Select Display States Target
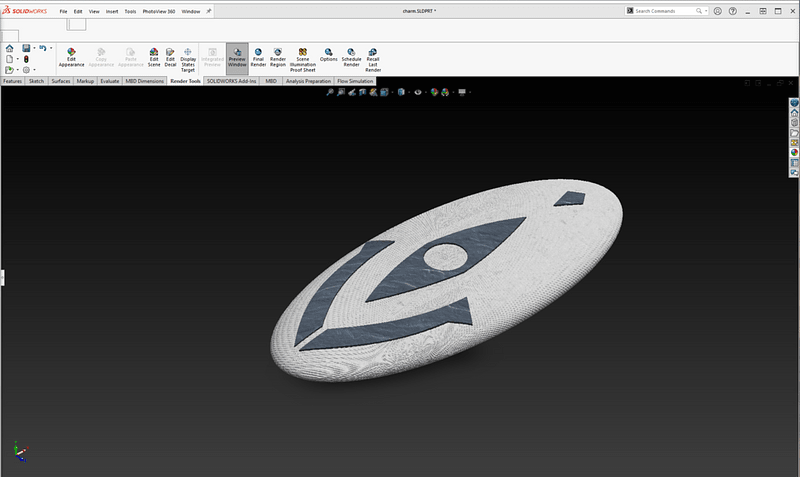The height and width of the screenshot is (477, 800). point(188,60)
